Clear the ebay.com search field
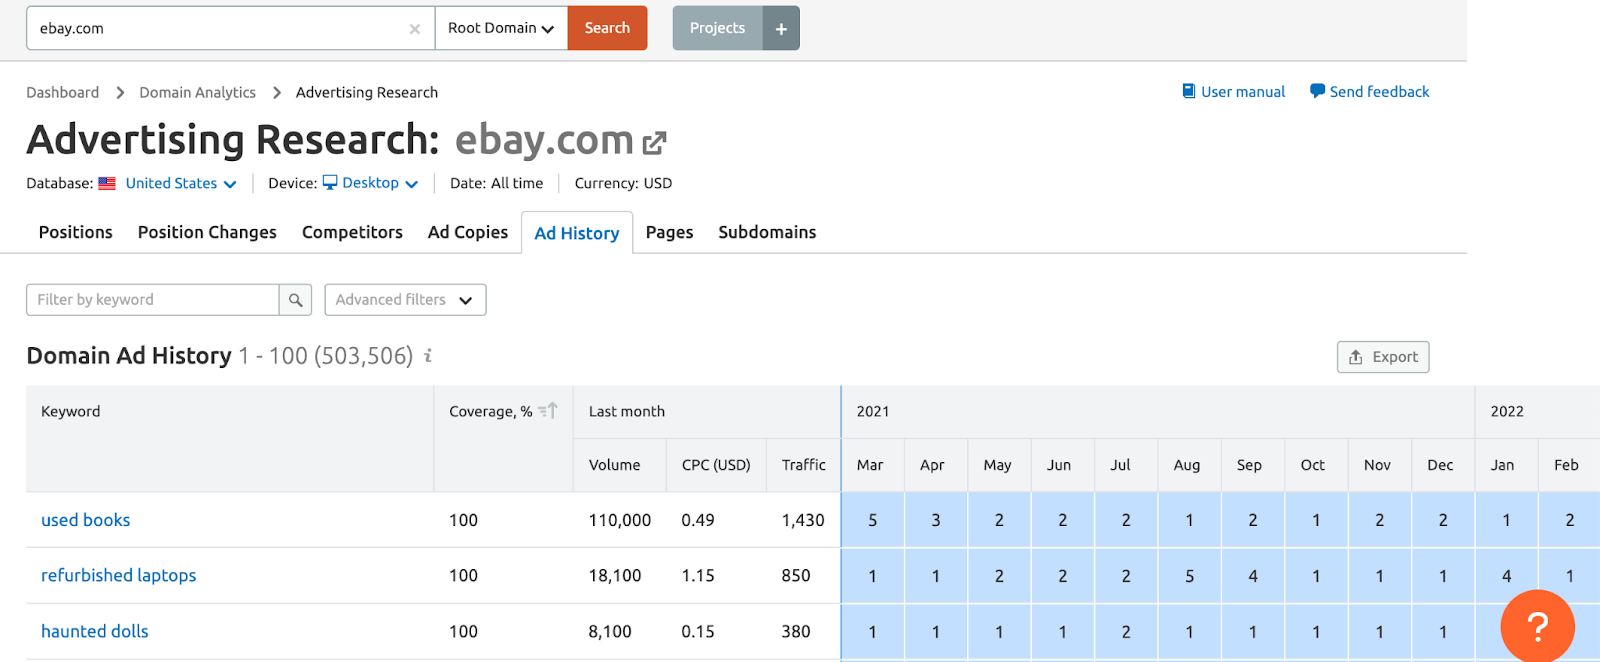Image resolution: width=1600 pixels, height=662 pixels. coord(414,29)
